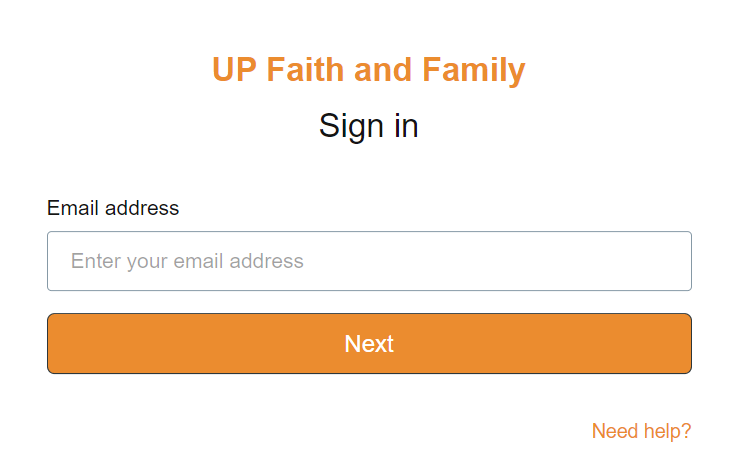The image size is (738, 475).
Task: Proceed to the next sign-in step with Next
Action: 369,344
